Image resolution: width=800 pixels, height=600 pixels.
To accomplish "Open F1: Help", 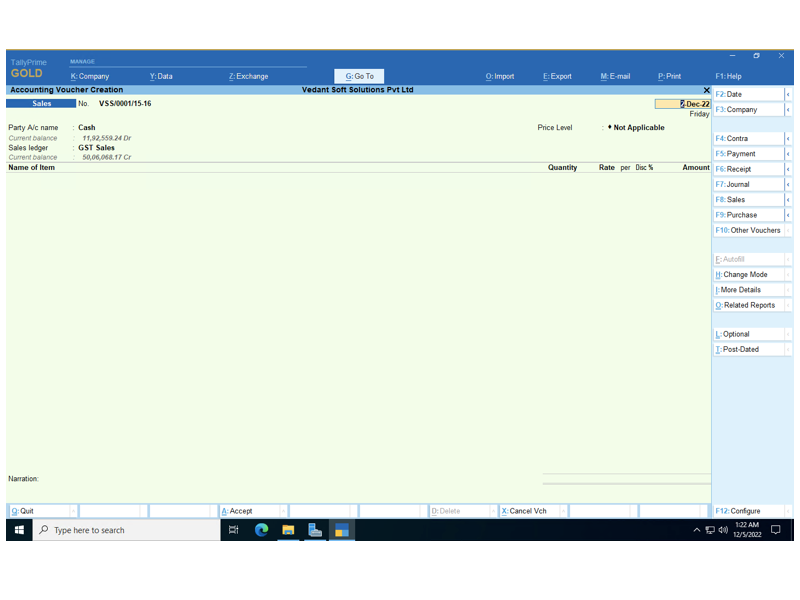I will pos(729,77).
